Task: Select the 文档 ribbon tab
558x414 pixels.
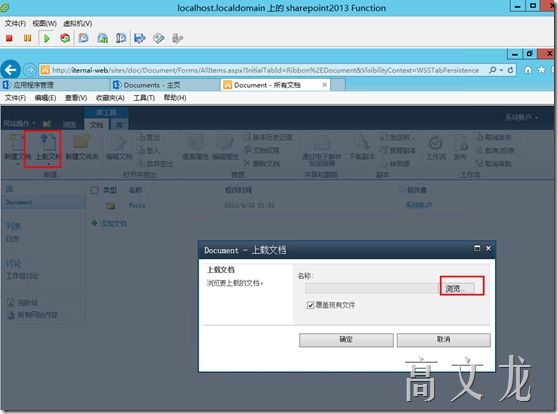Action: point(96,125)
